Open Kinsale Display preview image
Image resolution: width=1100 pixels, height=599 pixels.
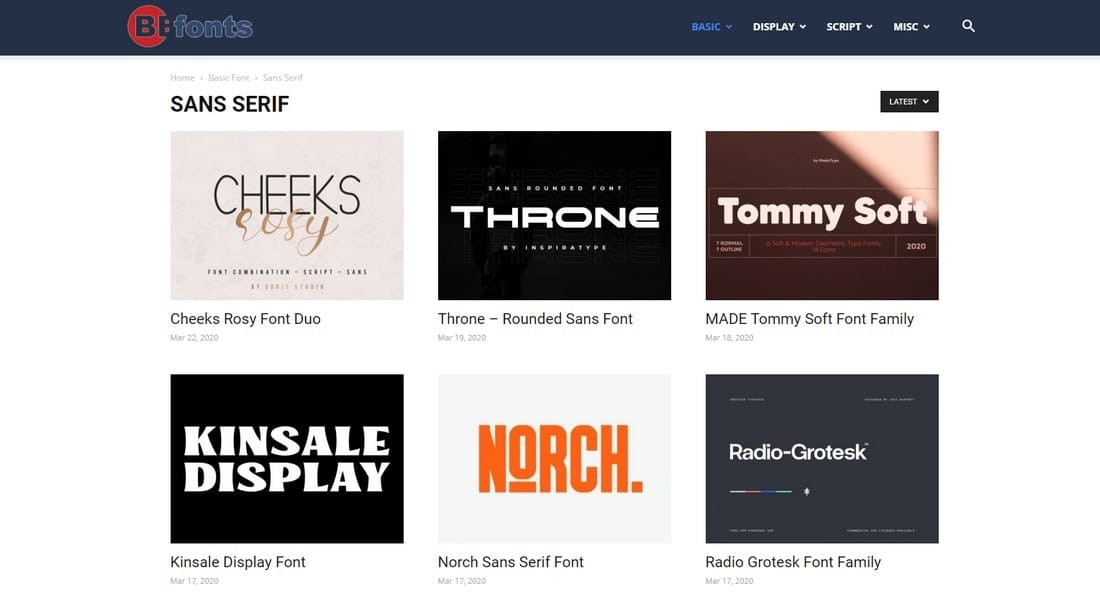287,459
